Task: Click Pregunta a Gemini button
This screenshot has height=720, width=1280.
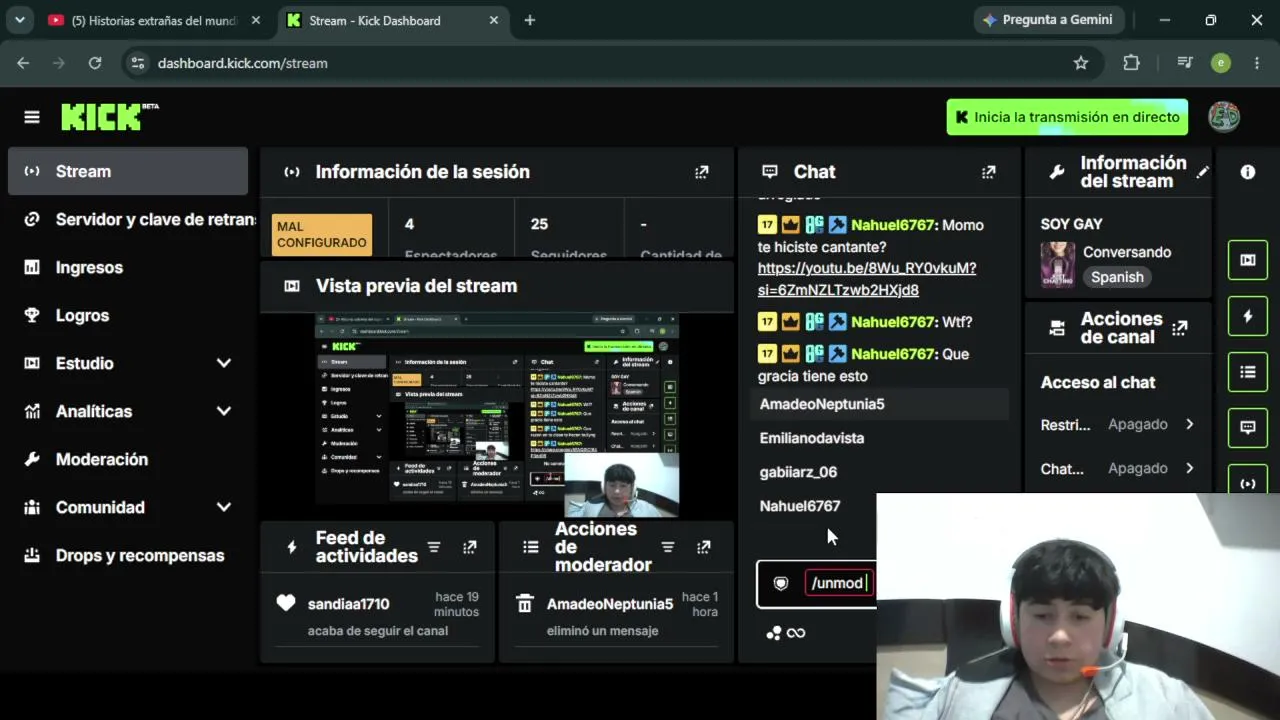Action: coord(1048,20)
